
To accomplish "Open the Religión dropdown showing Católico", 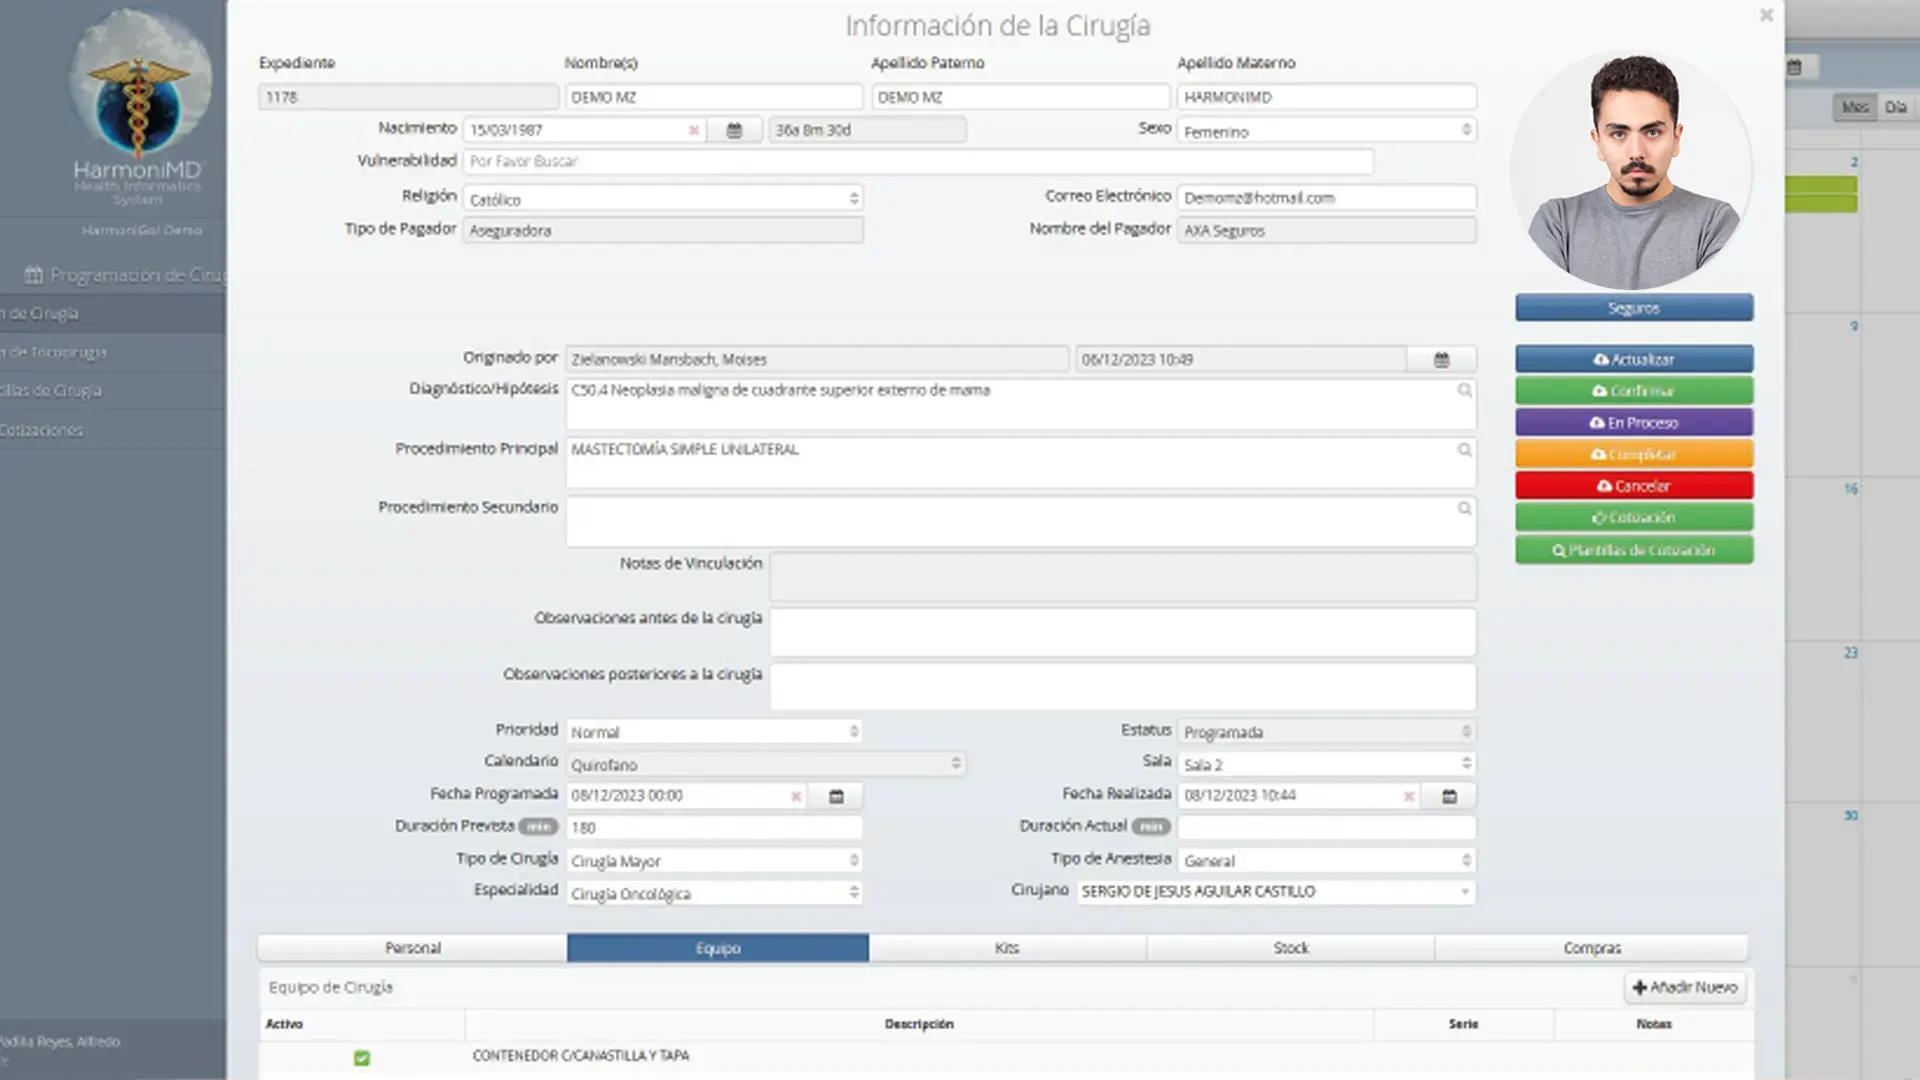I will pos(662,198).
